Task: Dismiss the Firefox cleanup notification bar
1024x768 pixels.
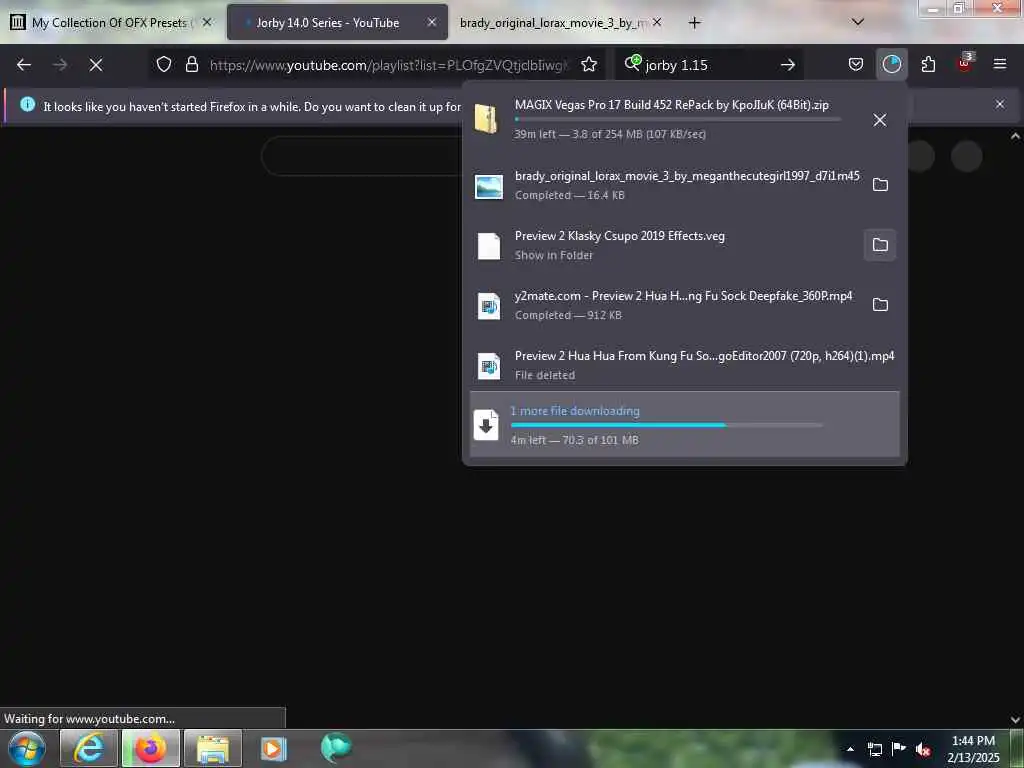Action: (x=1000, y=104)
